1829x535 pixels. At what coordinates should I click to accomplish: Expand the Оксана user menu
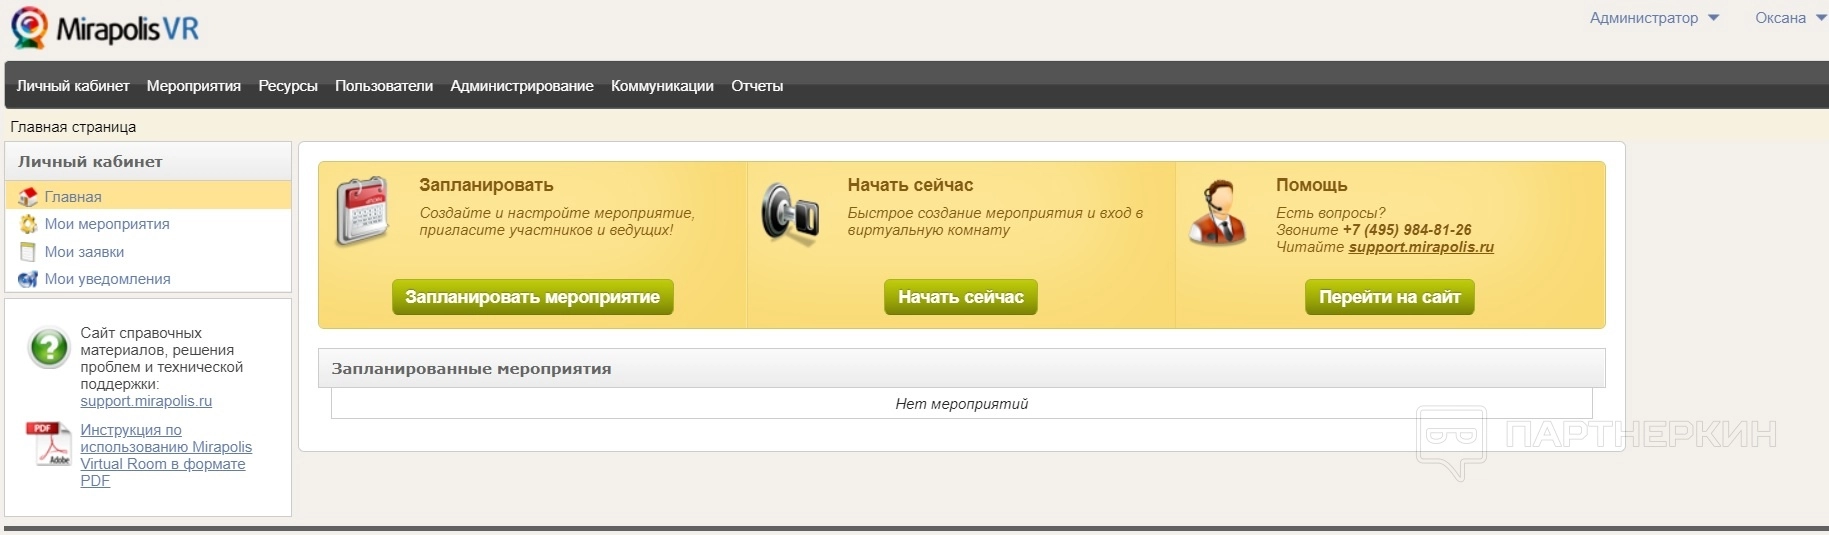coord(1790,18)
